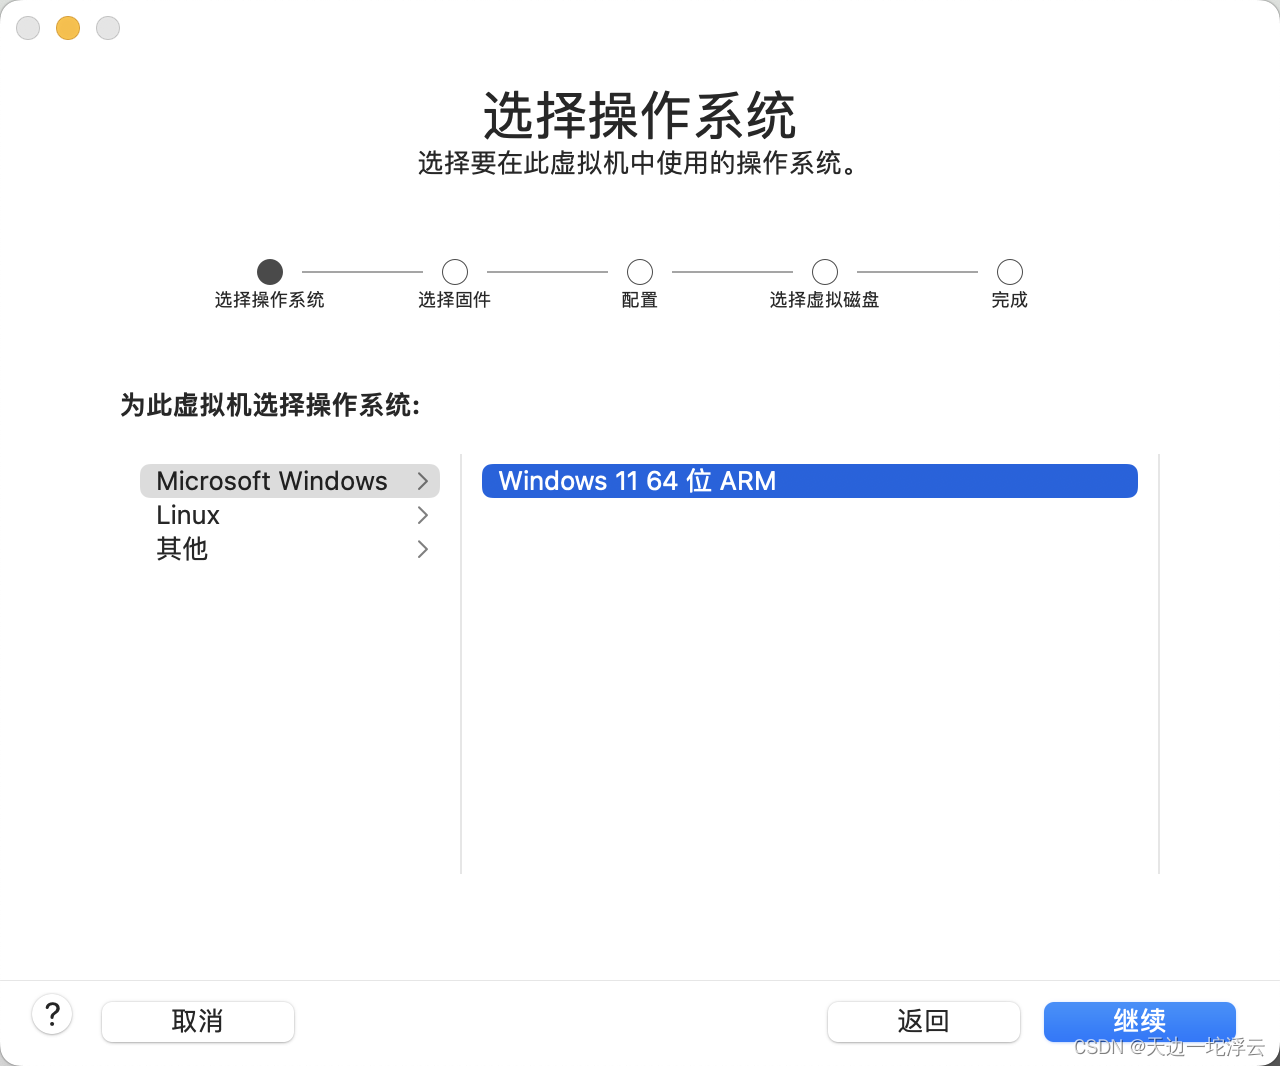Expand the Linux chevron arrow
This screenshot has width=1280, height=1066.
click(423, 515)
